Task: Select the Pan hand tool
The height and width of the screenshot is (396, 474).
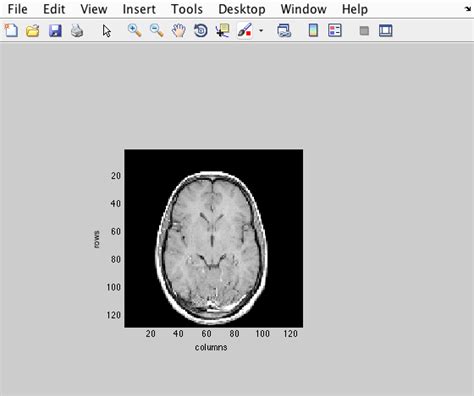Action: point(179,31)
